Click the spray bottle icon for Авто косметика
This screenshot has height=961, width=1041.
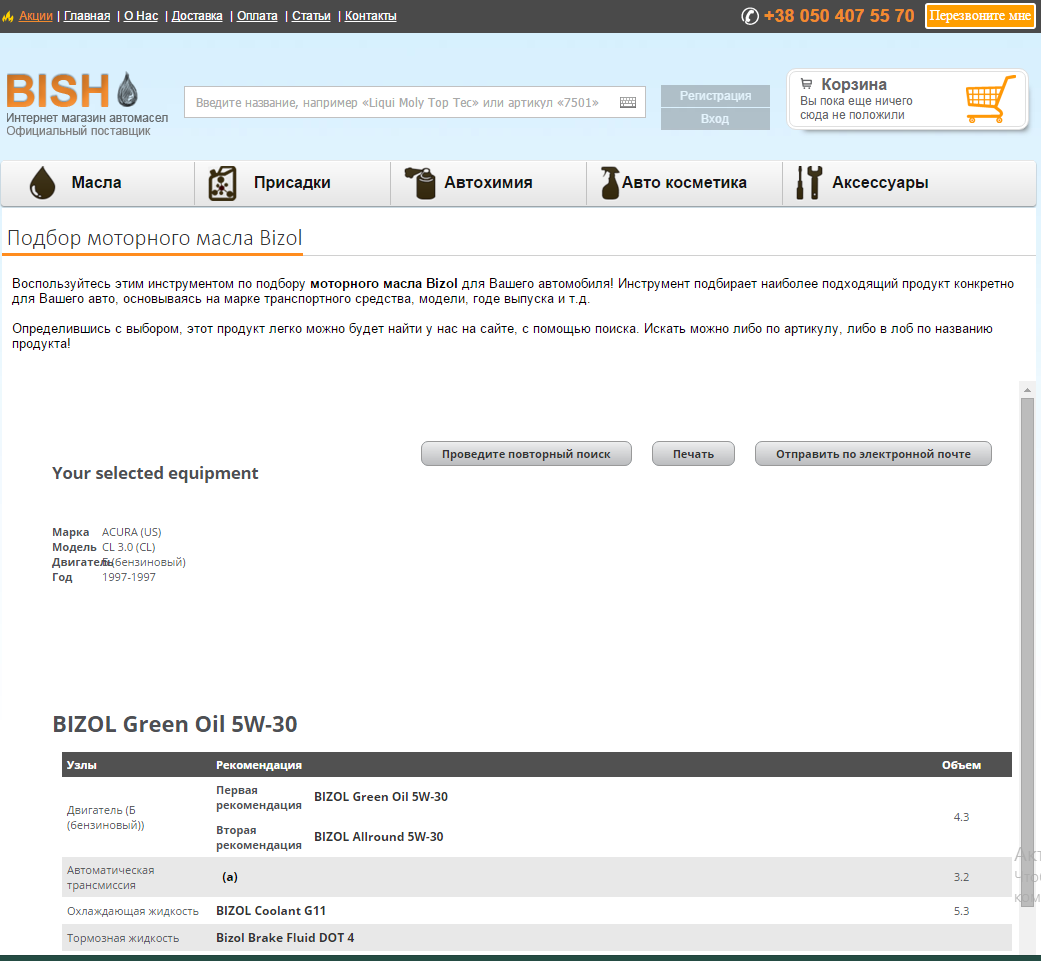pyautogui.click(x=609, y=183)
